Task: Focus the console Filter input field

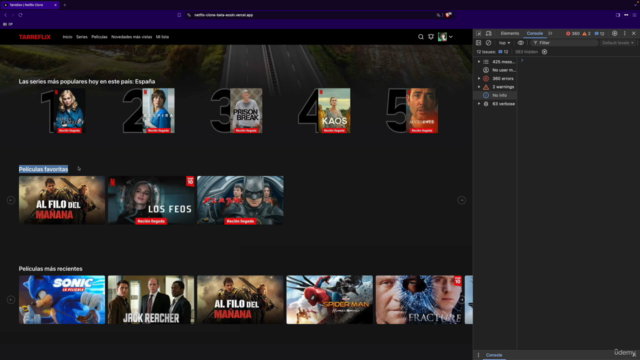Action: pyautogui.click(x=564, y=43)
